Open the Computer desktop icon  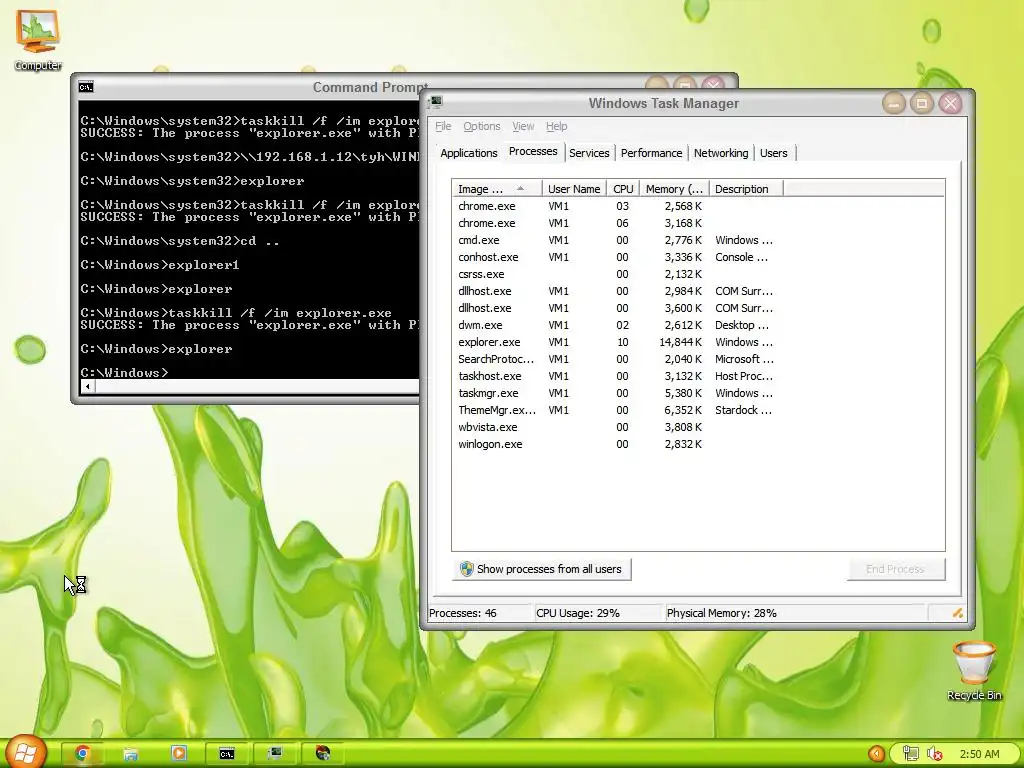click(x=38, y=39)
